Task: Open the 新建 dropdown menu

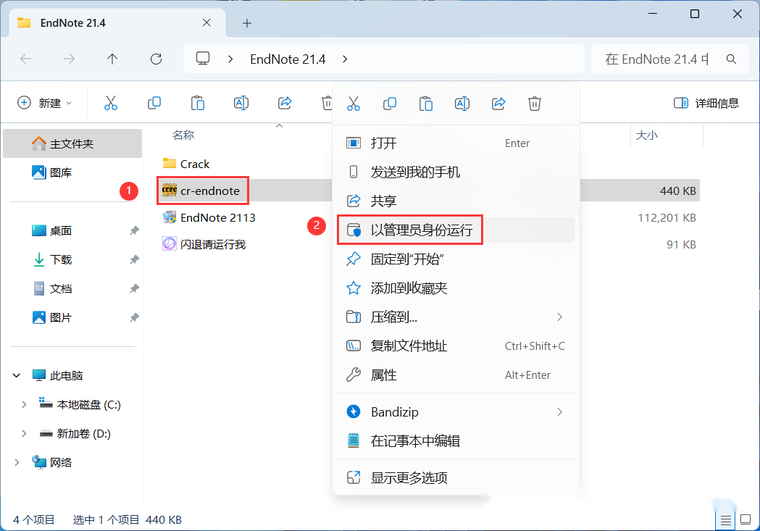Action: pos(45,103)
